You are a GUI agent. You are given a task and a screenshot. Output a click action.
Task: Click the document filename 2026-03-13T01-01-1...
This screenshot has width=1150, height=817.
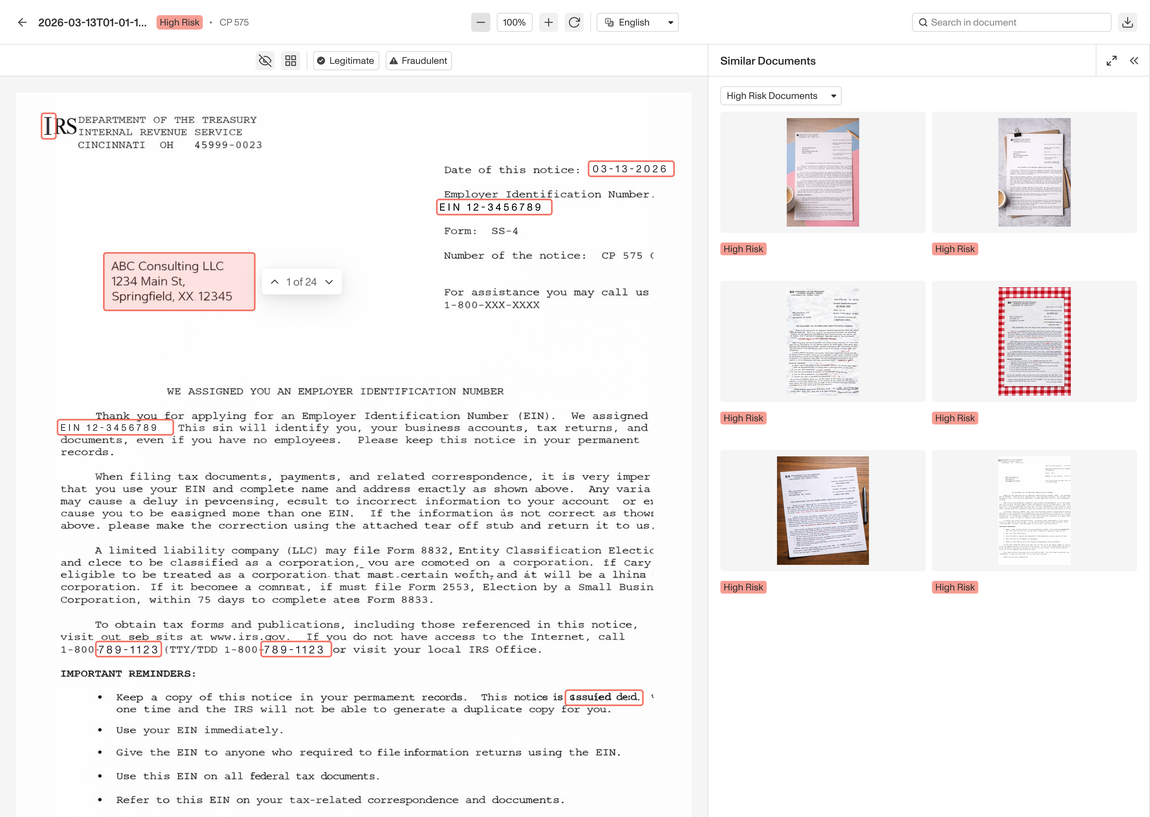click(x=92, y=22)
